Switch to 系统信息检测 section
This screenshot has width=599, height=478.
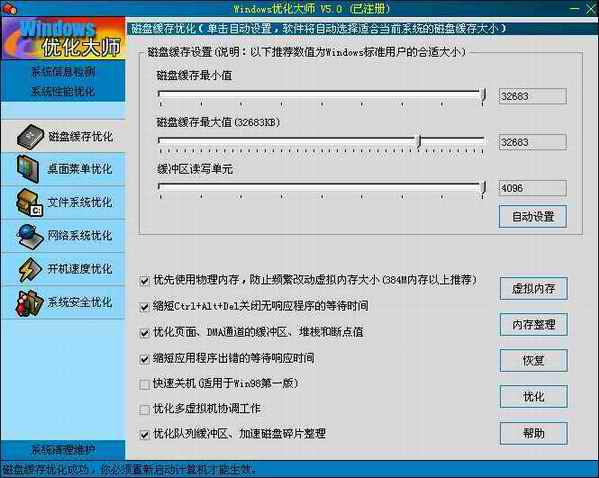[63, 71]
